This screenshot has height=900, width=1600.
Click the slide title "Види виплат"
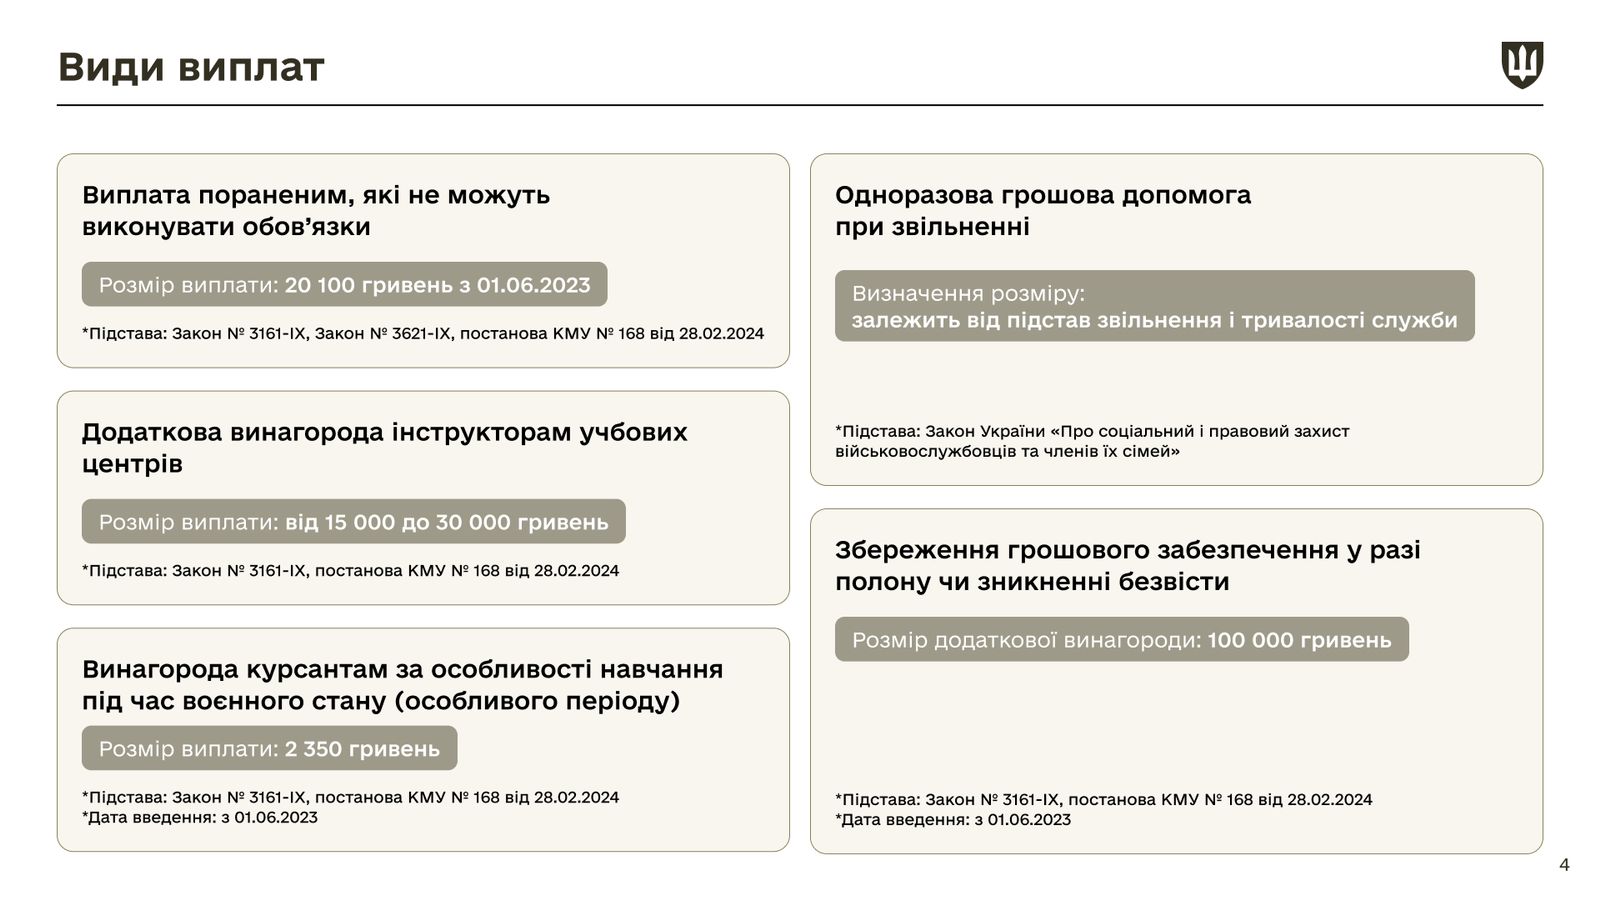191,67
